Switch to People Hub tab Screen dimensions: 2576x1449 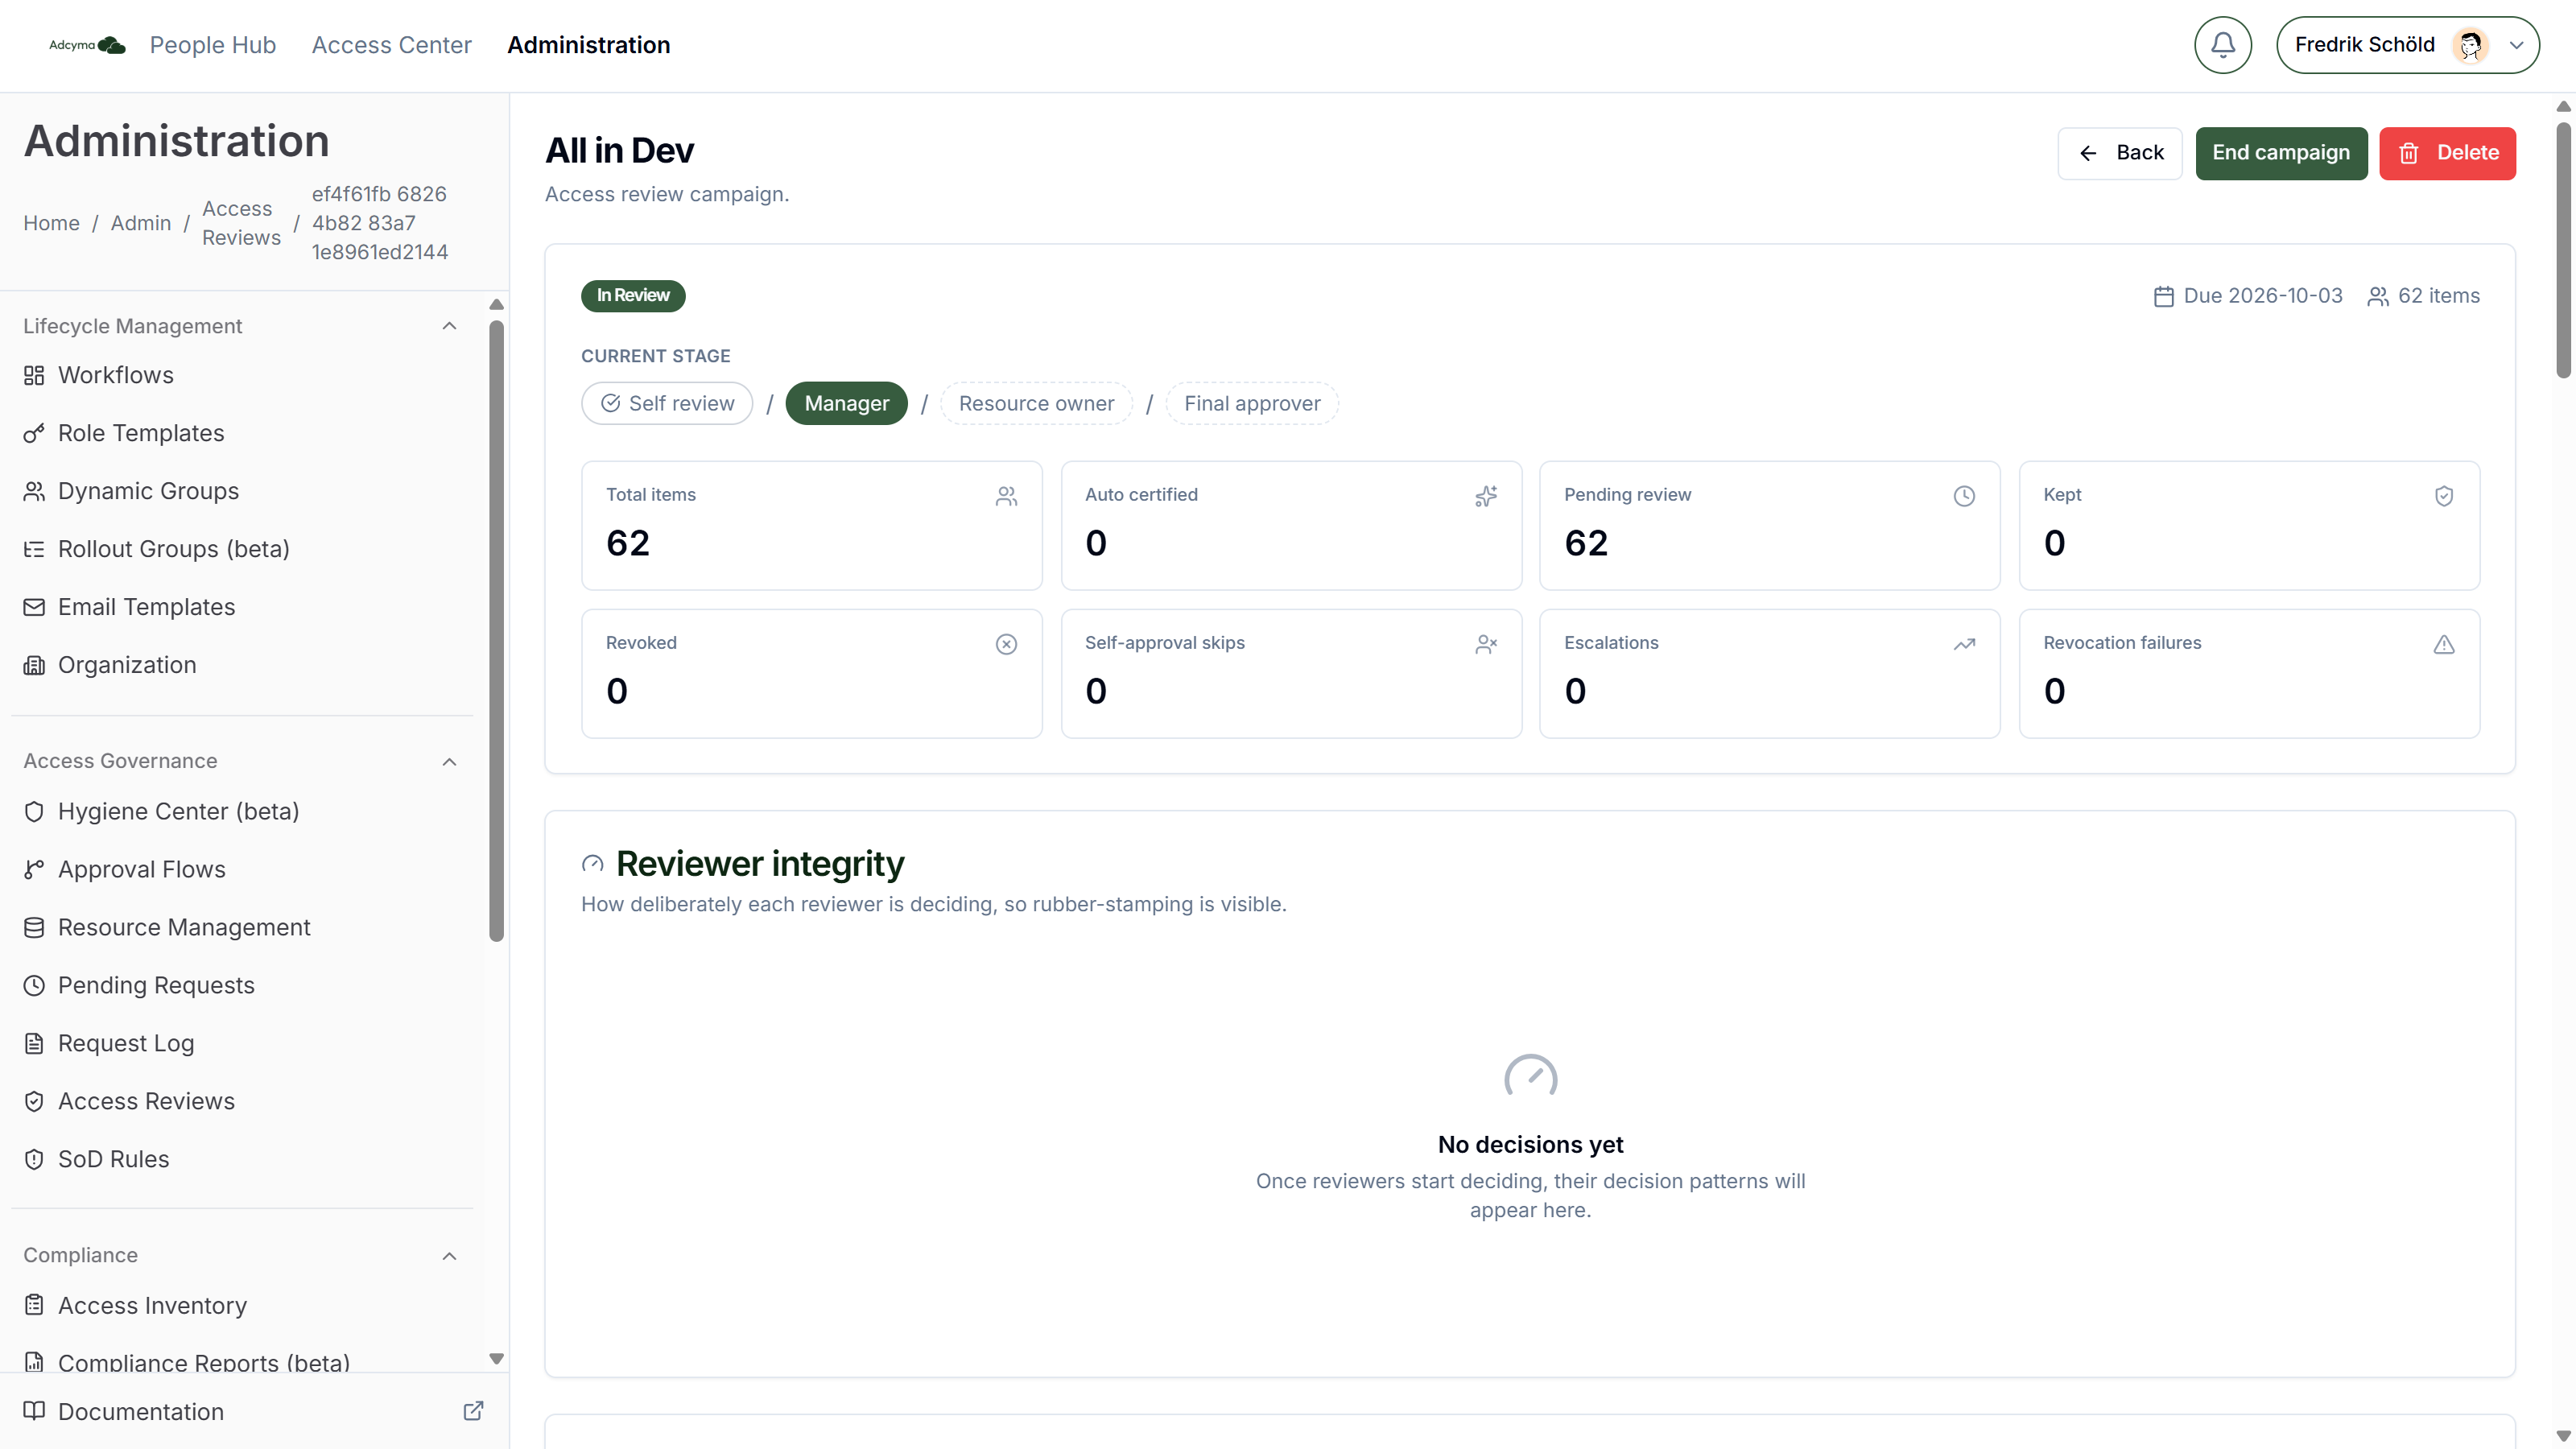click(212, 45)
